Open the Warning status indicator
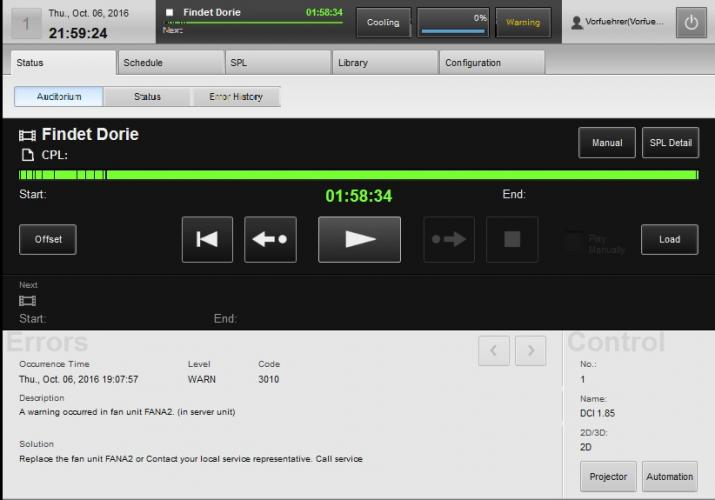715x500 pixels. (x=523, y=22)
